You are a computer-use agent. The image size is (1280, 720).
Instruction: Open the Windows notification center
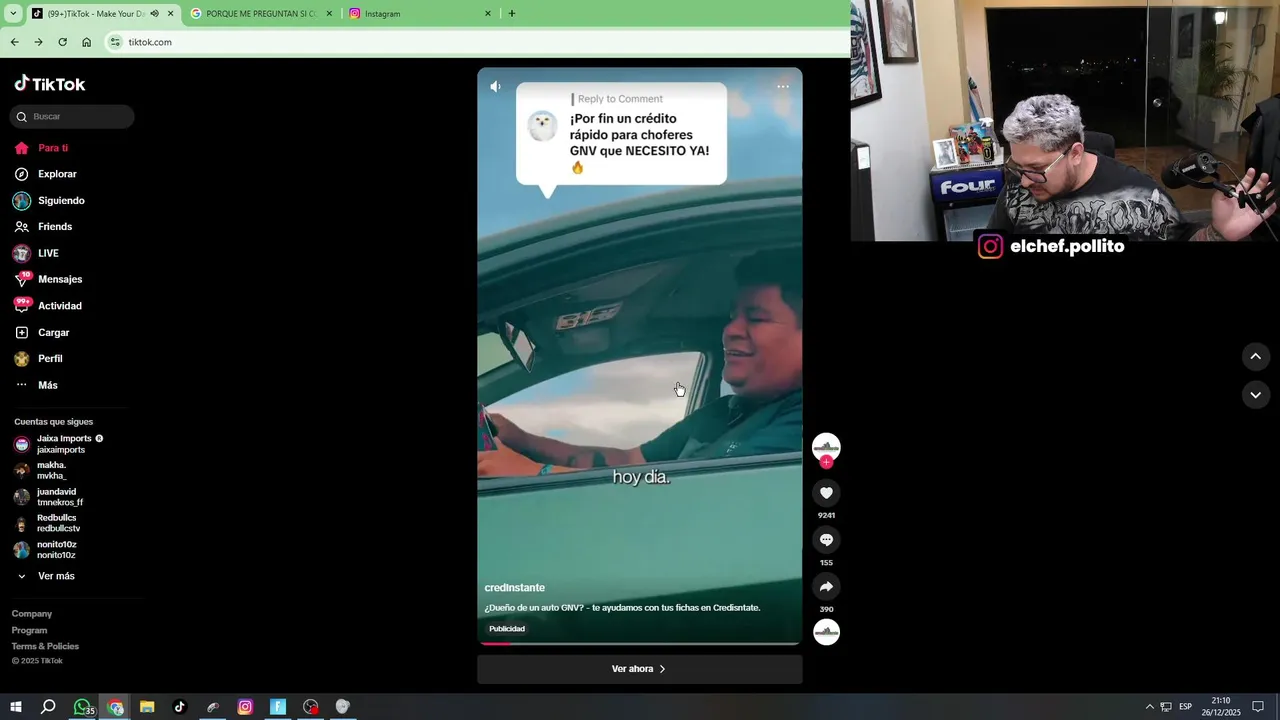(1258, 707)
